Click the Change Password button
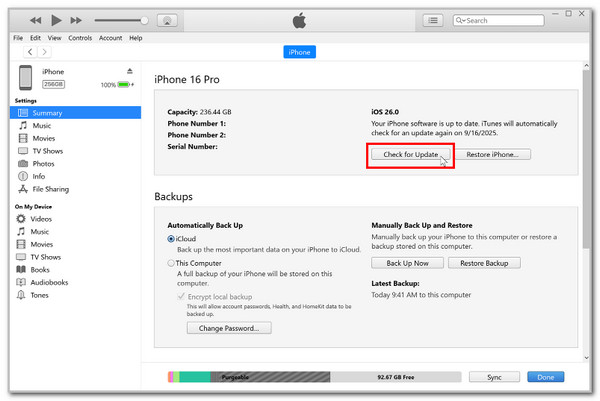Viewport: 600px width, 401px height. [x=229, y=328]
